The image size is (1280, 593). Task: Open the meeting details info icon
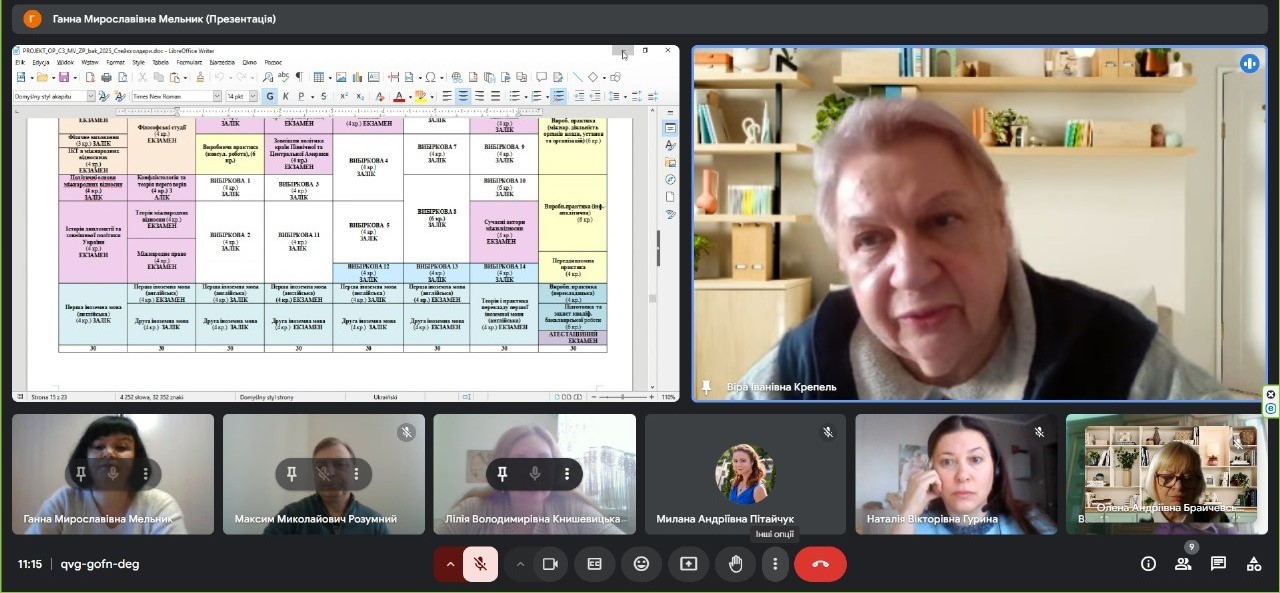[x=1148, y=564]
